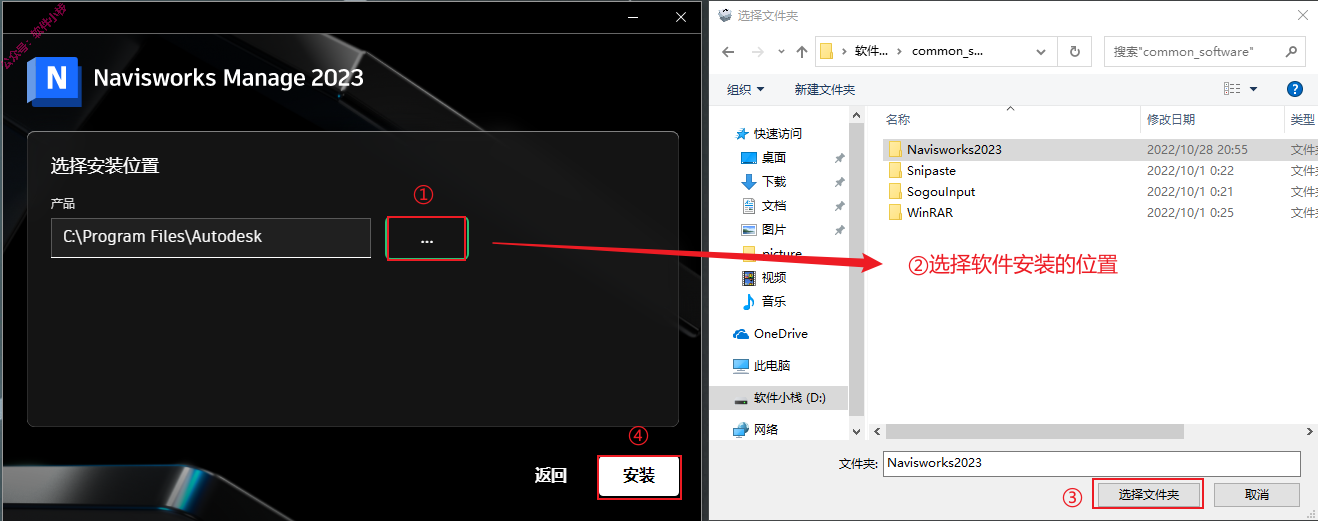
Task: Open 桌面 in the navigation pane
Action: pyautogui.click(x=774, y=157)
